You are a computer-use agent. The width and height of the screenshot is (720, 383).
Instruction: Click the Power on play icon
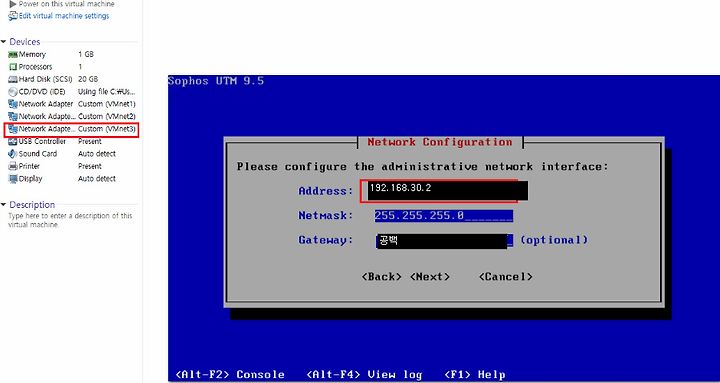(x=13, y=4)
